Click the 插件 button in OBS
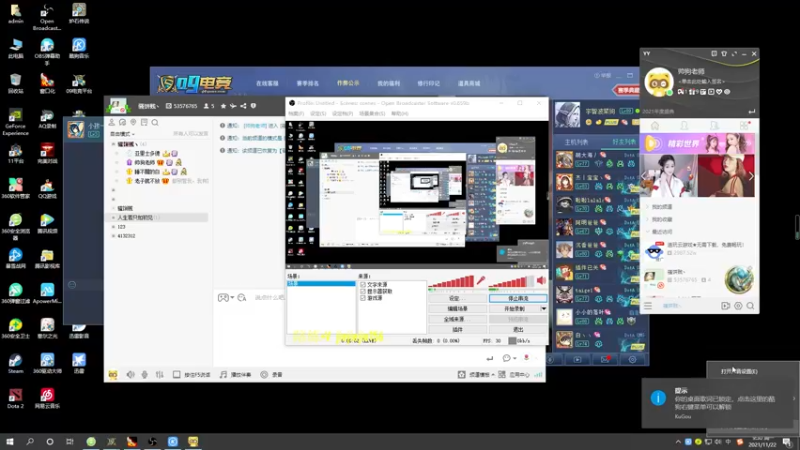The height and width of the screenshot is (450, 800). pyautogui.click(x=458, y=330)
